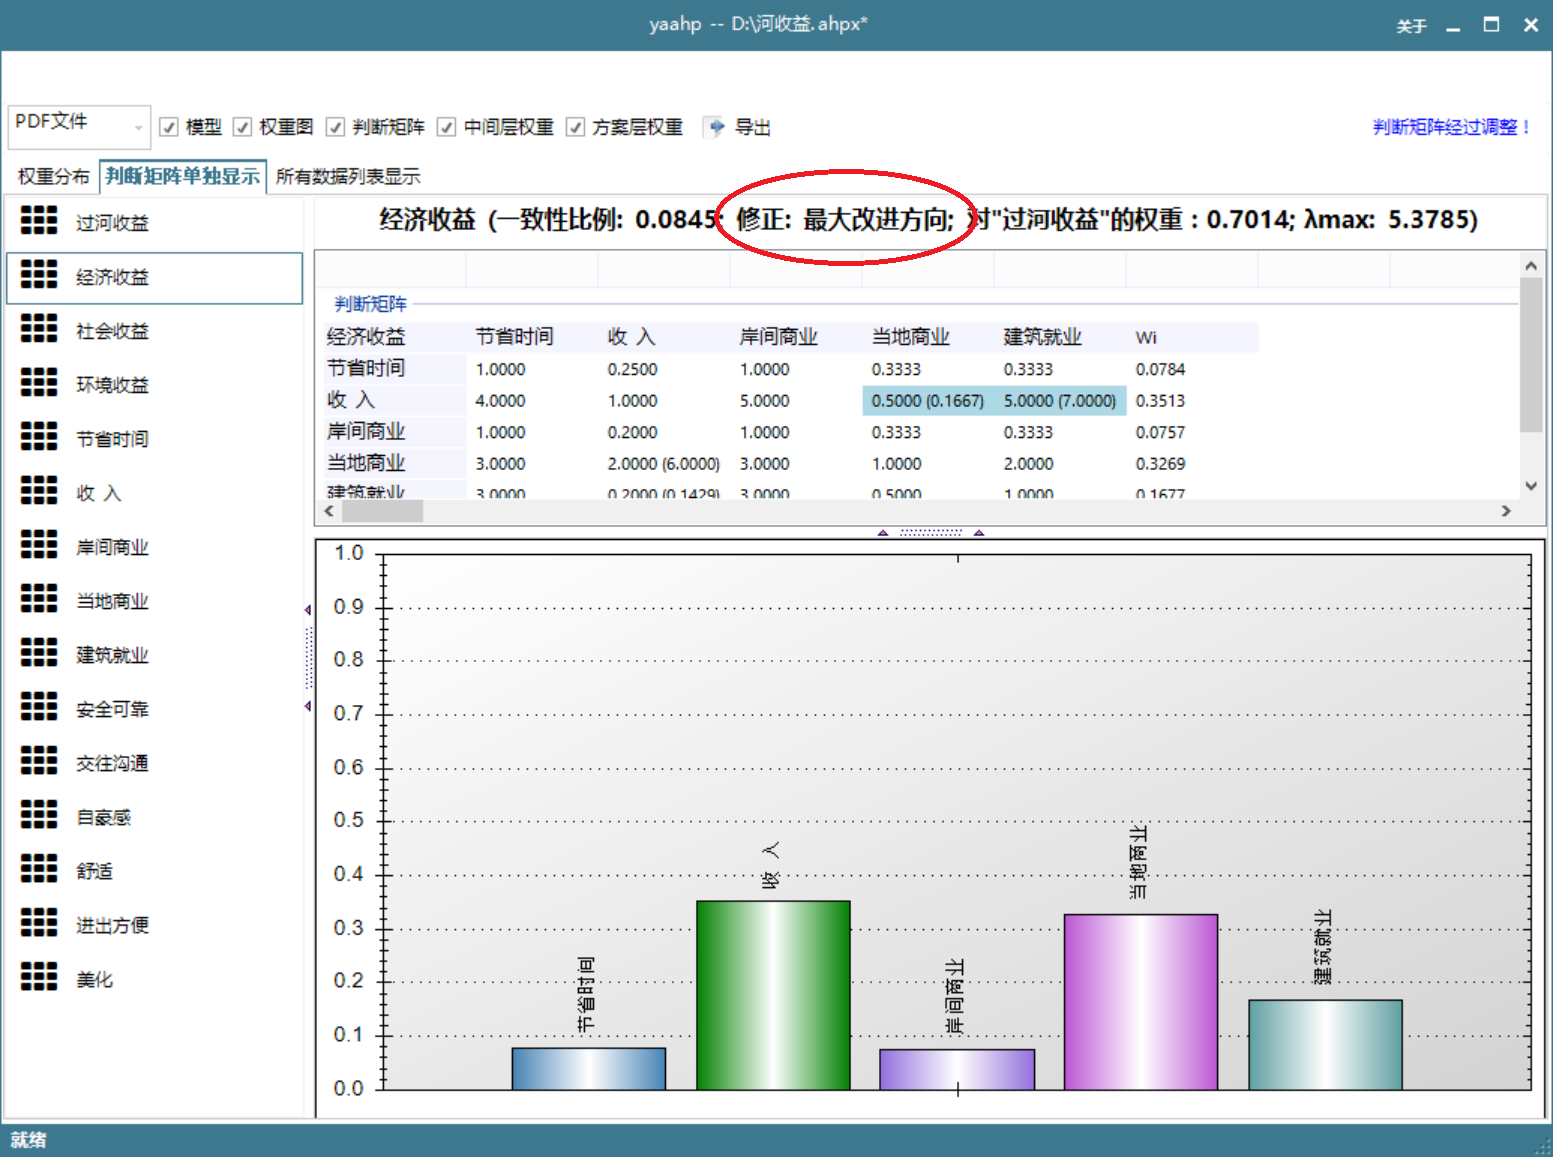Click the 判断矩阵经过调整 link
This screenshot has height=1157, width=1553.
[1451, 127]
